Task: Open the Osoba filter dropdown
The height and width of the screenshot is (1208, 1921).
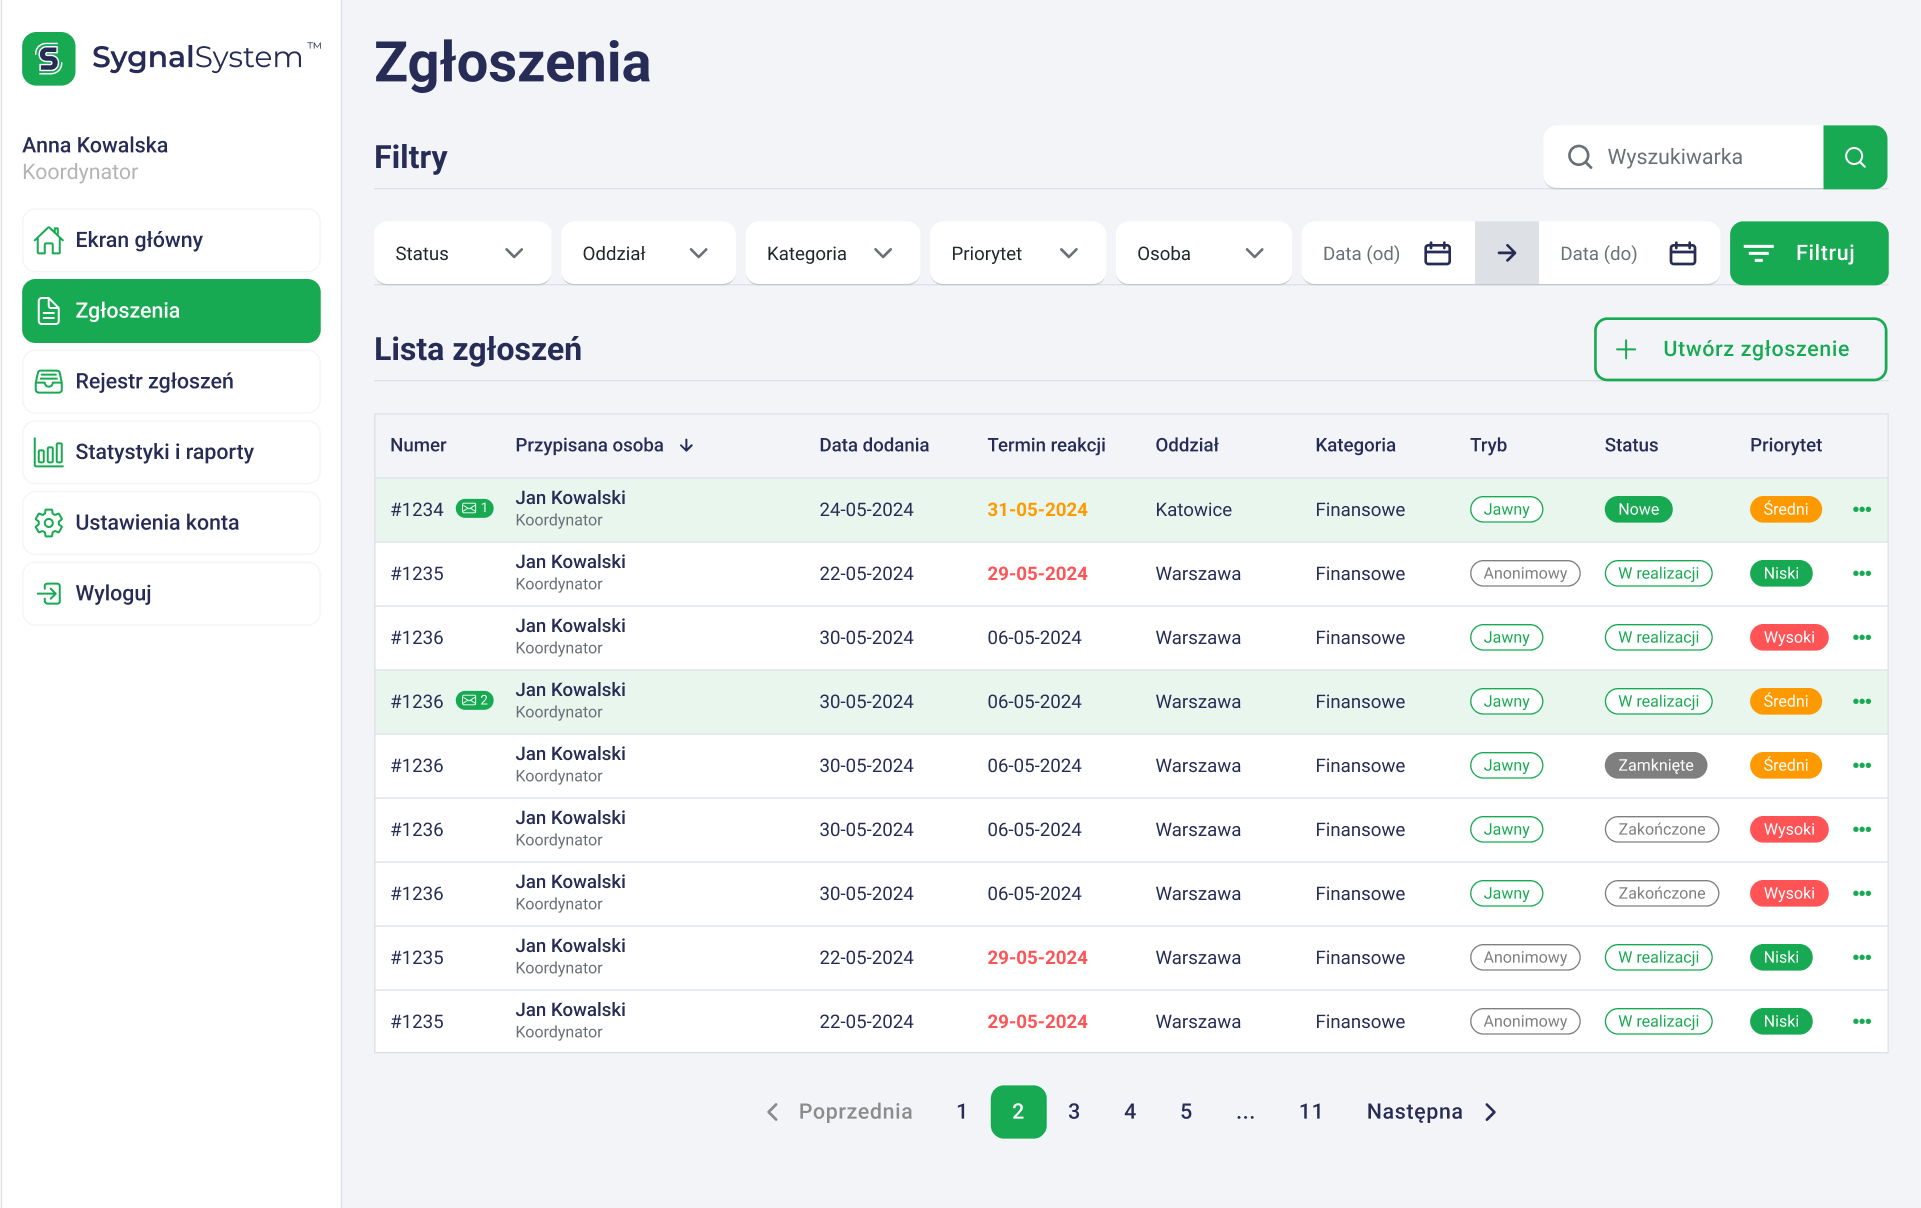Action: [x=1201, y=253]
